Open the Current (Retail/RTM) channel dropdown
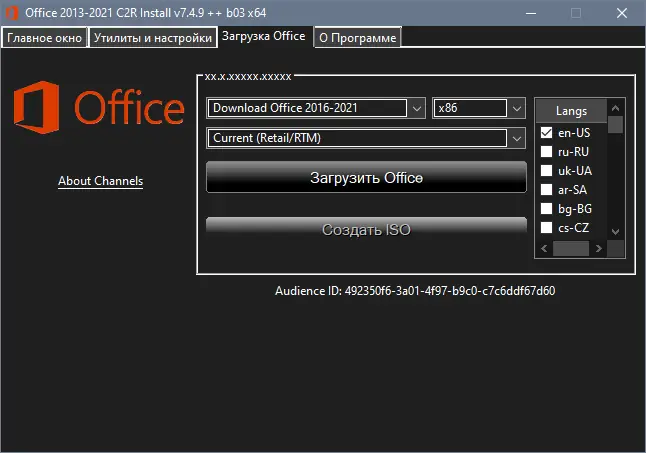The image size is (646, 453). 366,138
